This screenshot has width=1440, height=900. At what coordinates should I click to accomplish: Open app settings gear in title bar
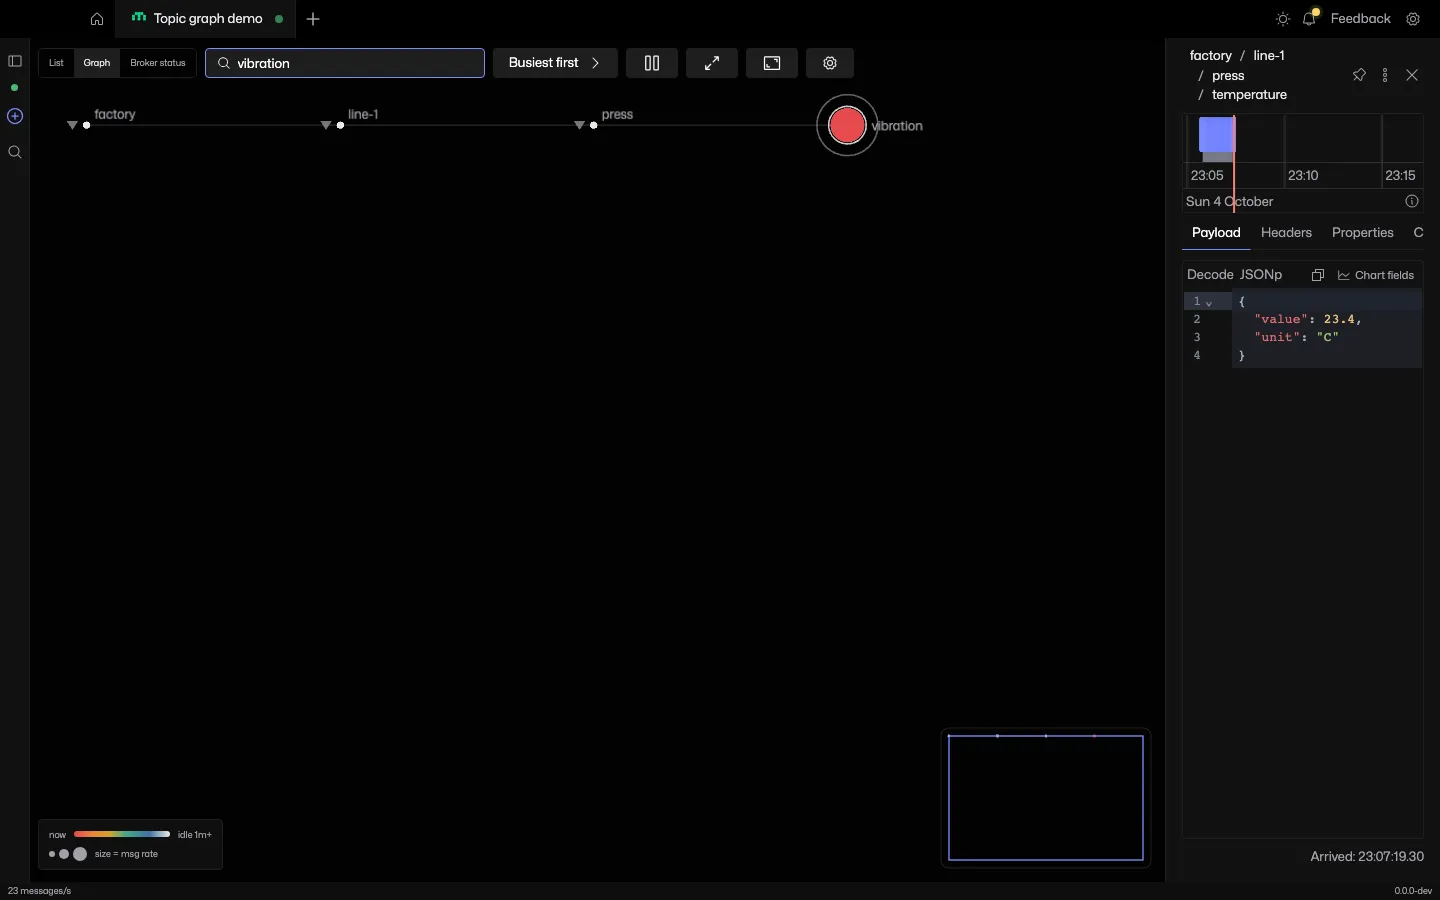click(1413, 19)
